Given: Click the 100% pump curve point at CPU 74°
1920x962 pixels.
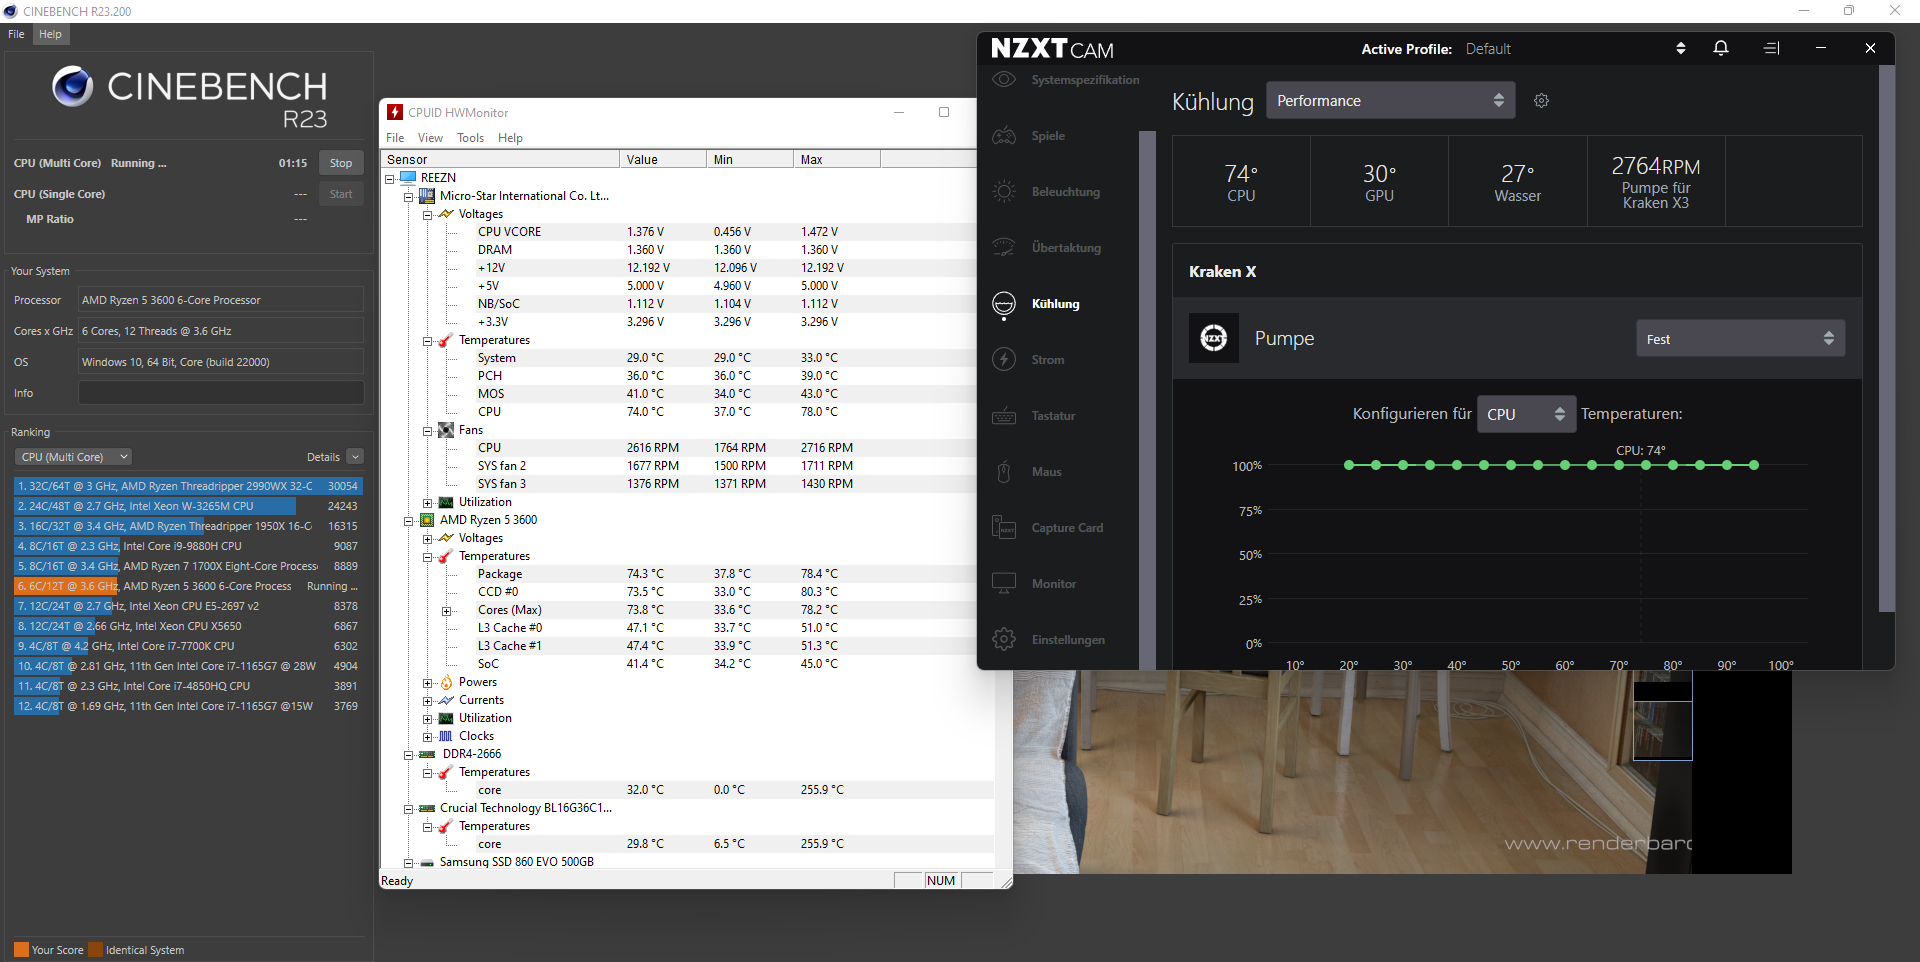Looking at the screenshot, I should (1646, 465).
